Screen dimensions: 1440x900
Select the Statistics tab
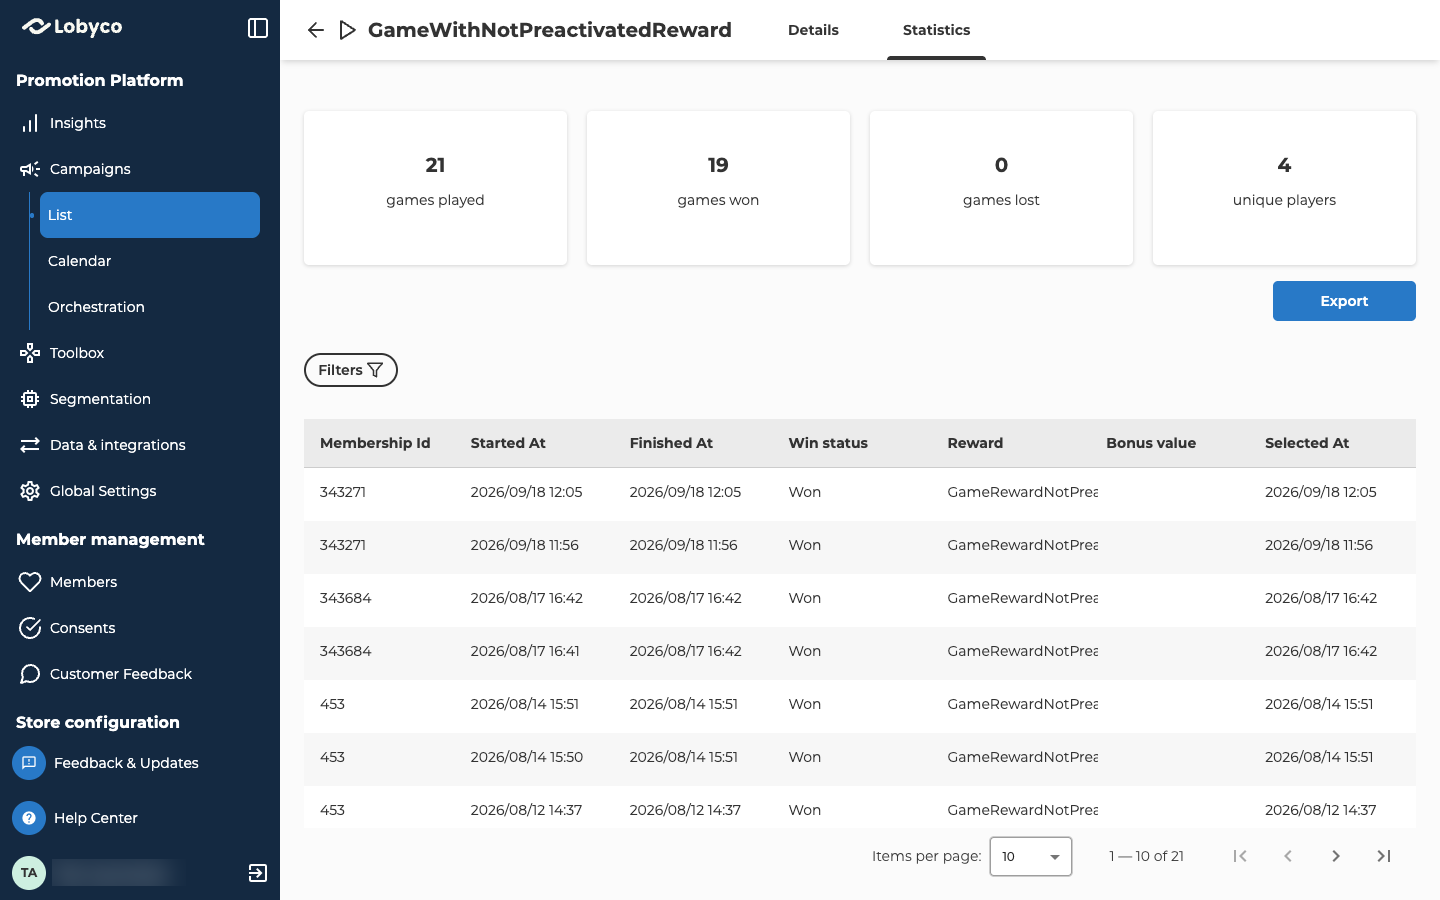936,30
